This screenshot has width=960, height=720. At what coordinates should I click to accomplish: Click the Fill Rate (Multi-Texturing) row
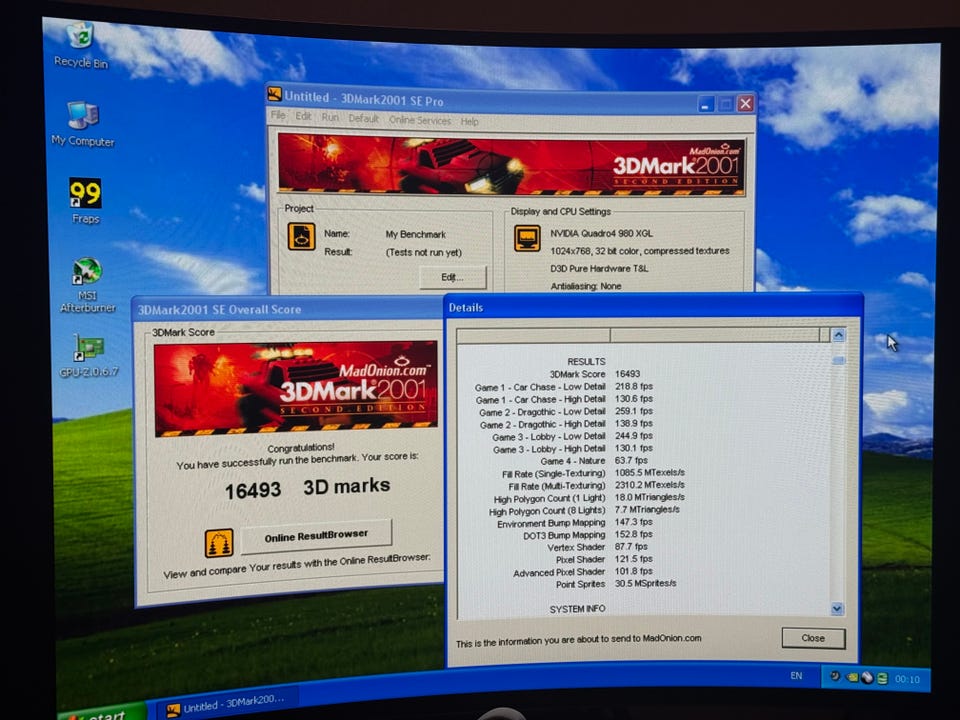pos(596,486)
